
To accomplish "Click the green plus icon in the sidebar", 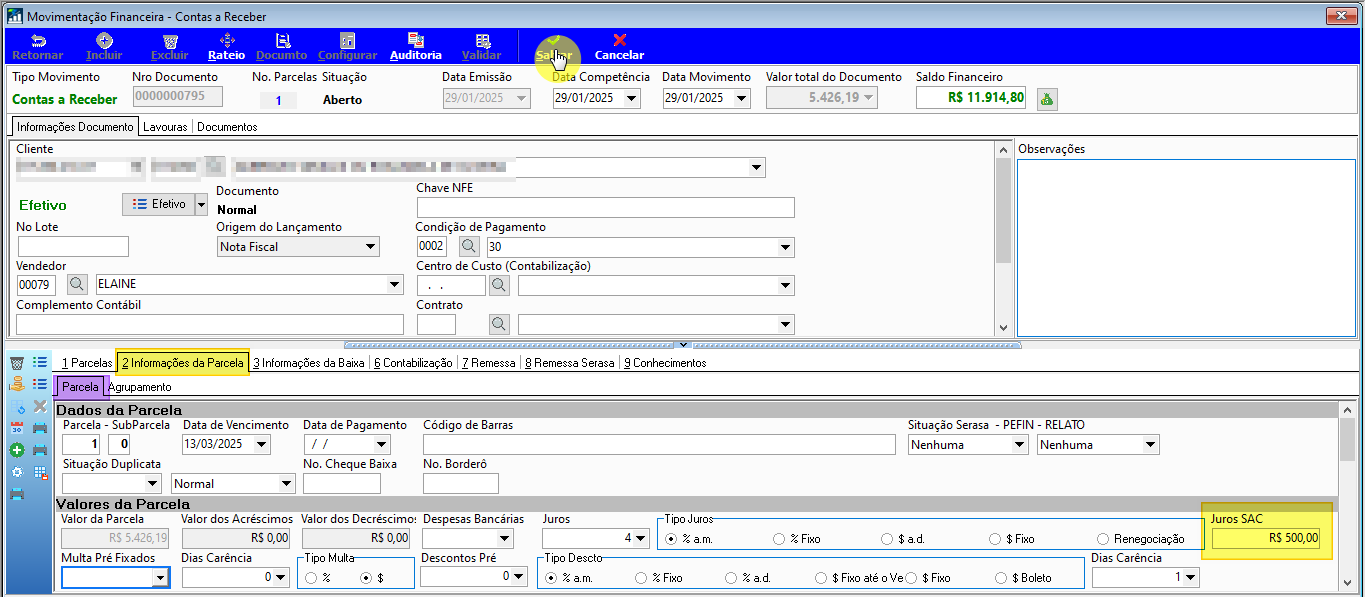I will point(16,449).
